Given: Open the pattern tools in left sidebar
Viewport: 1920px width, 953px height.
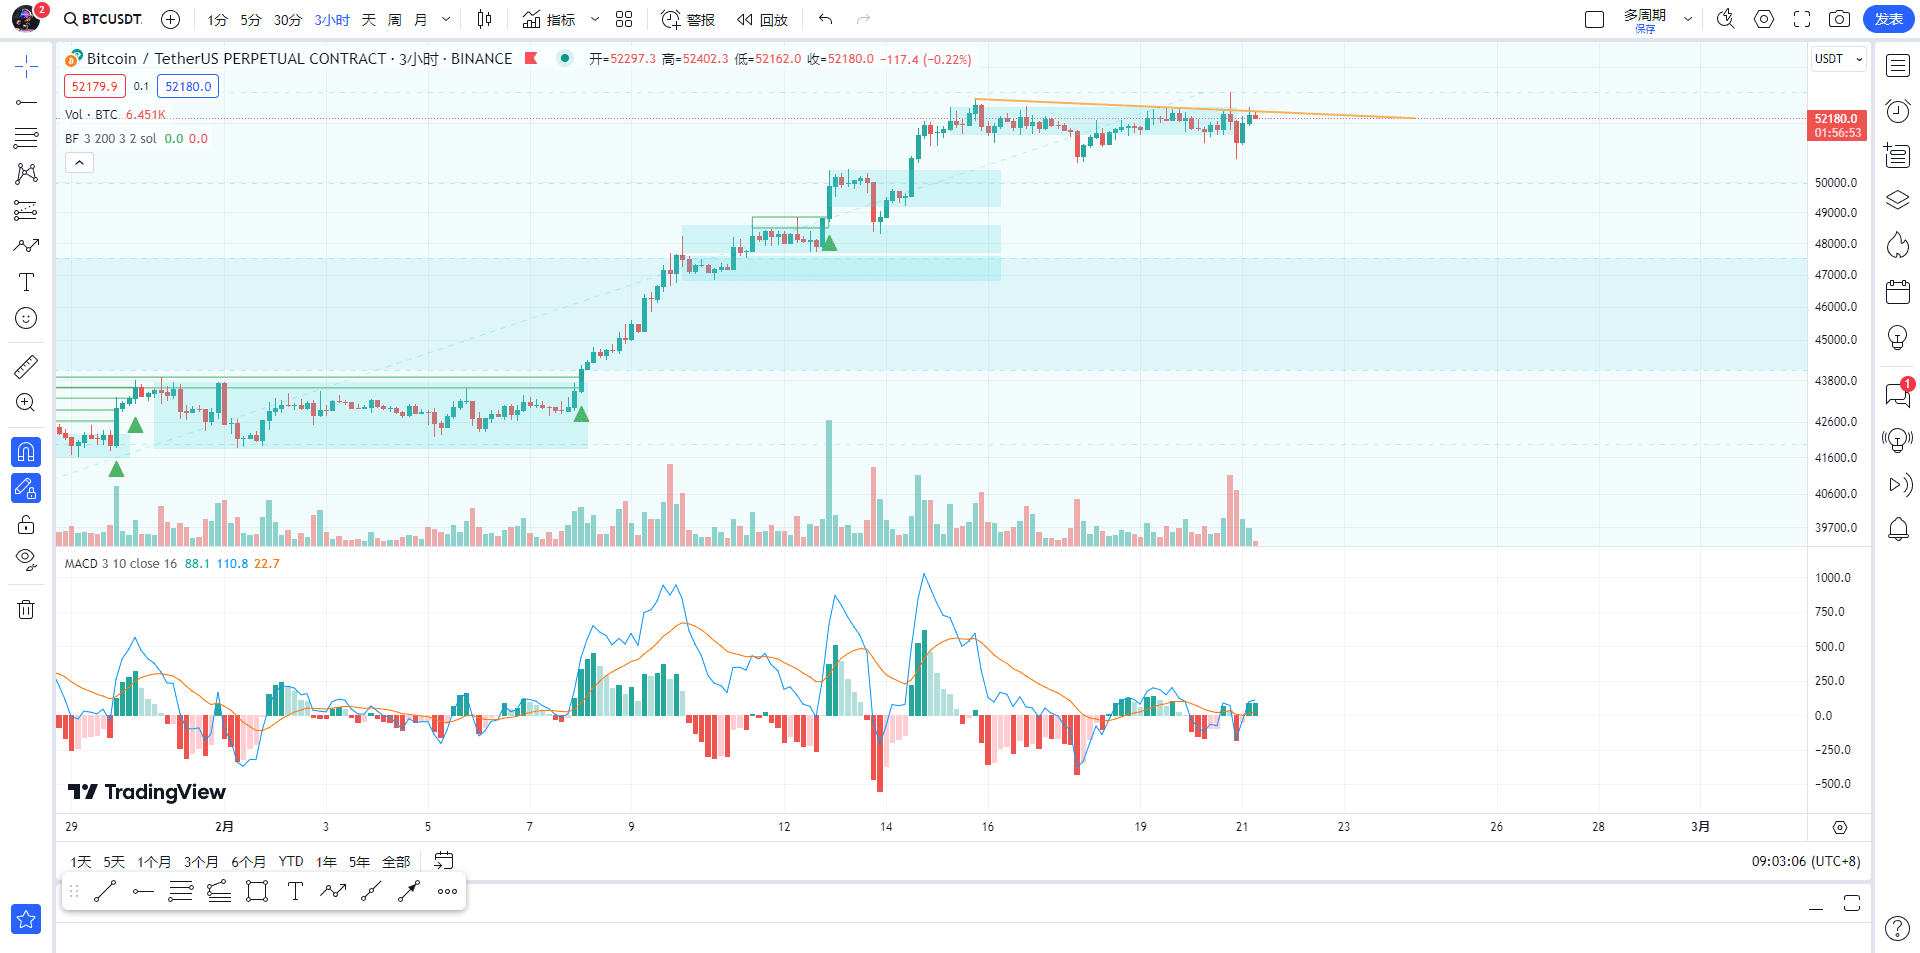Looking at the screenshot, I should [26, 174].
